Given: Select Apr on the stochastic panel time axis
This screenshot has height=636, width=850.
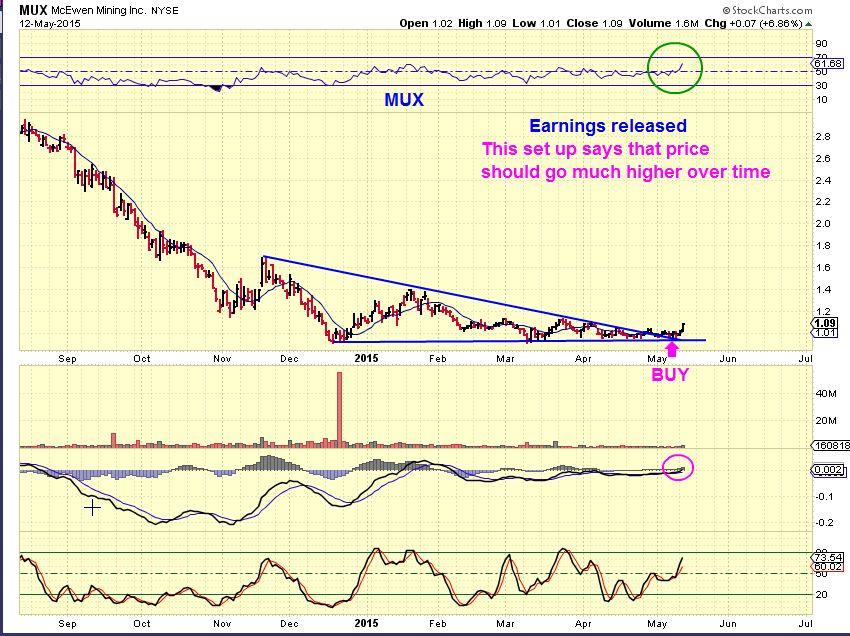Looking at the screenshot, I should point(583,624).
